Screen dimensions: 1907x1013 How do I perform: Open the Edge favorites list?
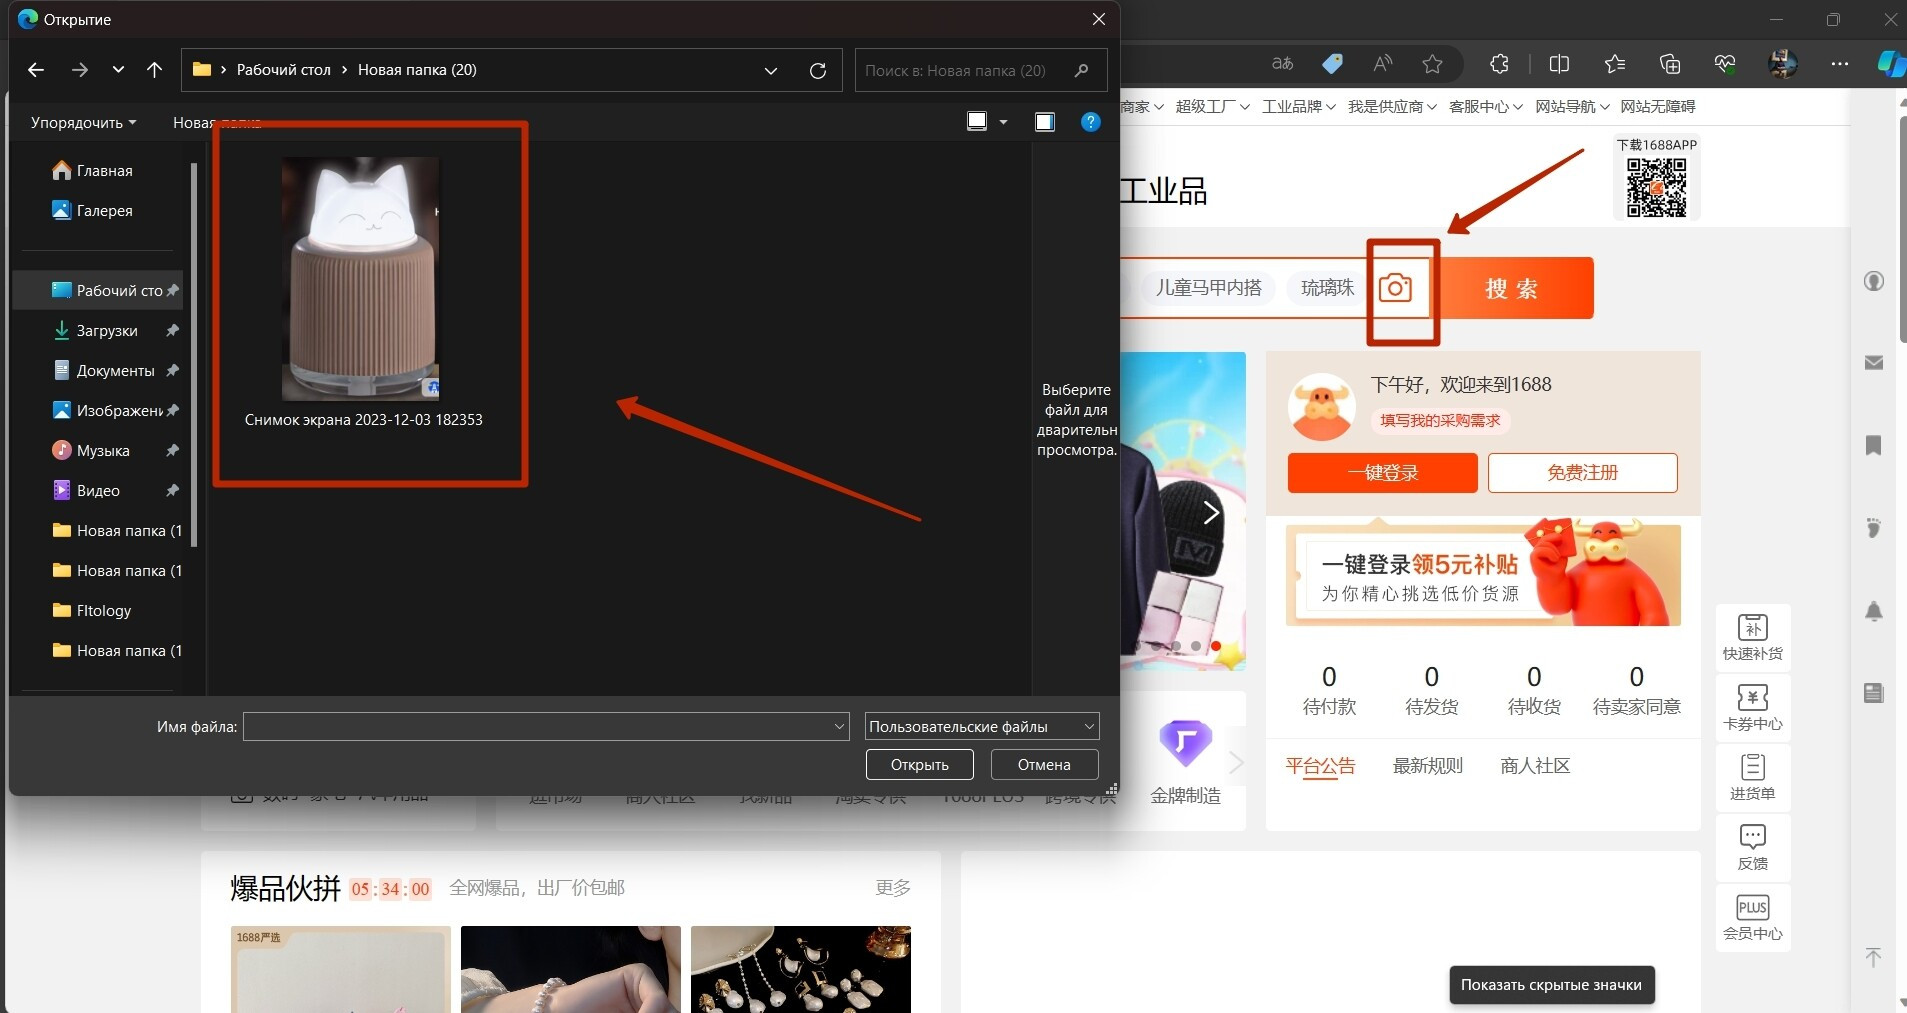pyautogui.click(x=1615, y=64)
